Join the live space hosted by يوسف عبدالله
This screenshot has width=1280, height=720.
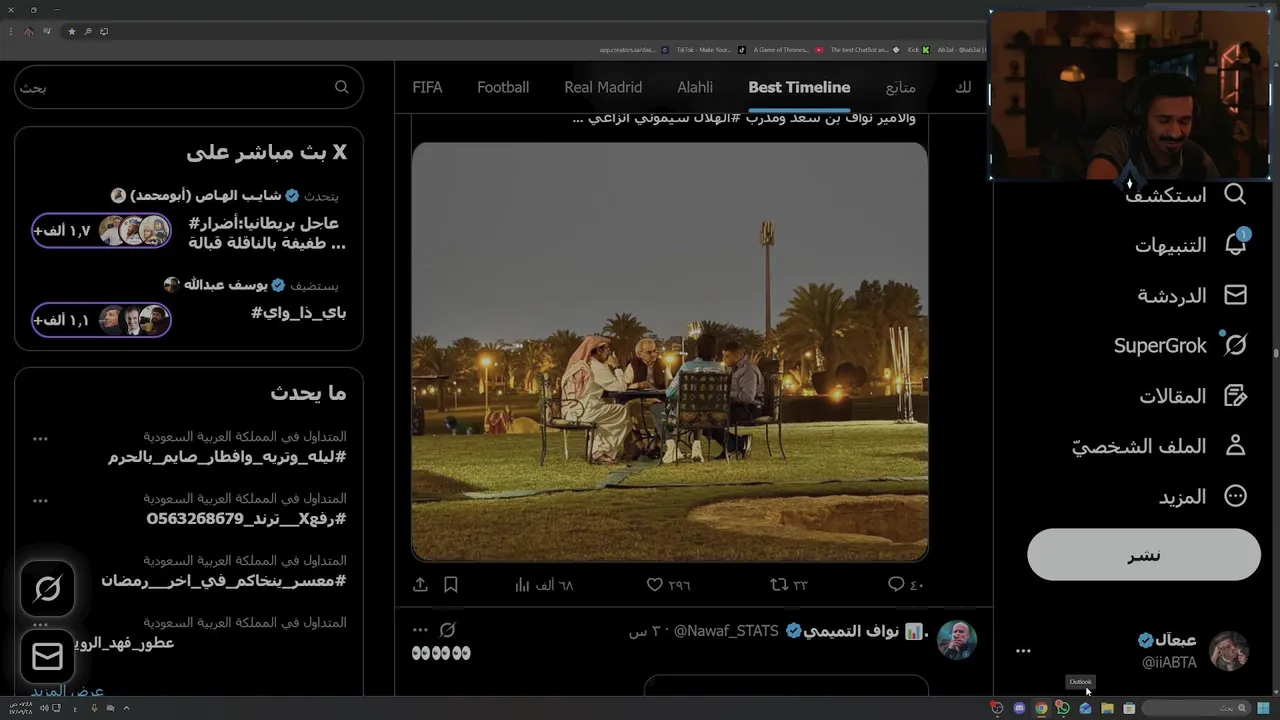click(x=101, y=320)
